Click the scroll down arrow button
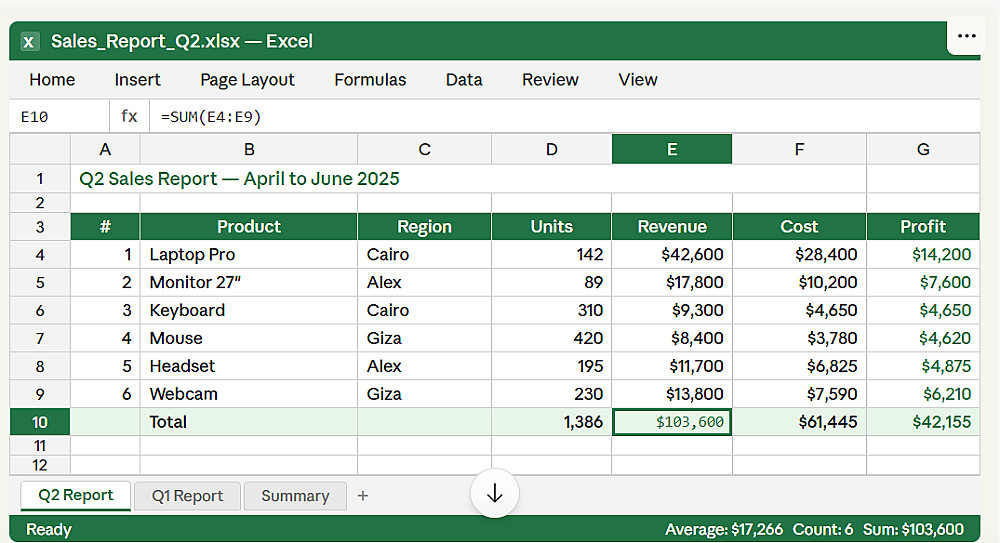 click(x=495, y=493)
